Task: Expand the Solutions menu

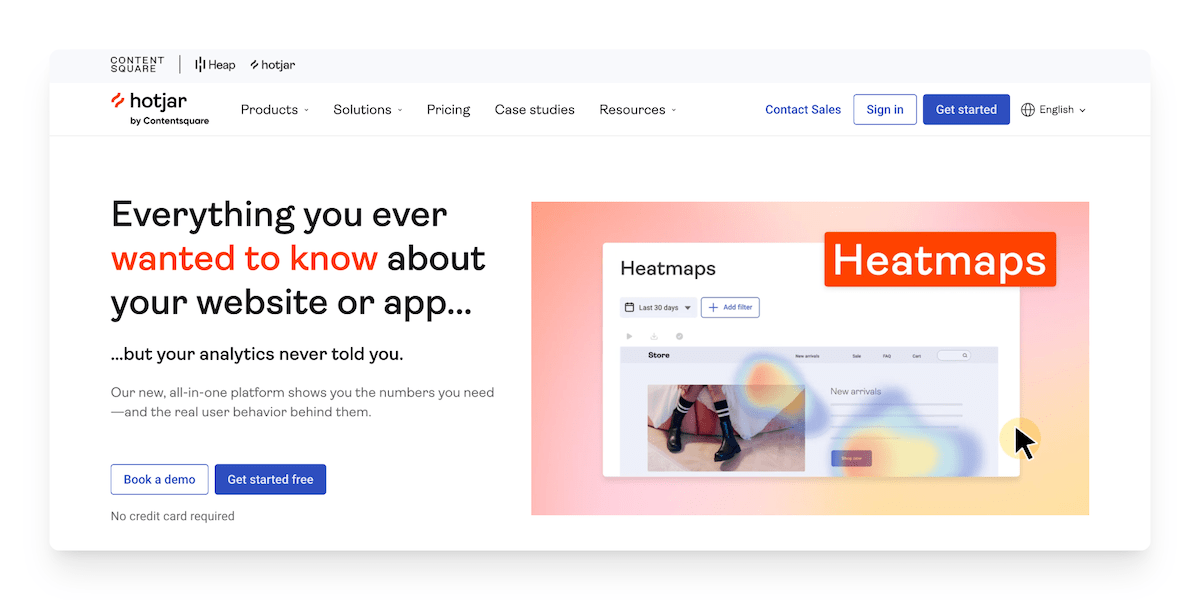Action: [x=368, y=110]
